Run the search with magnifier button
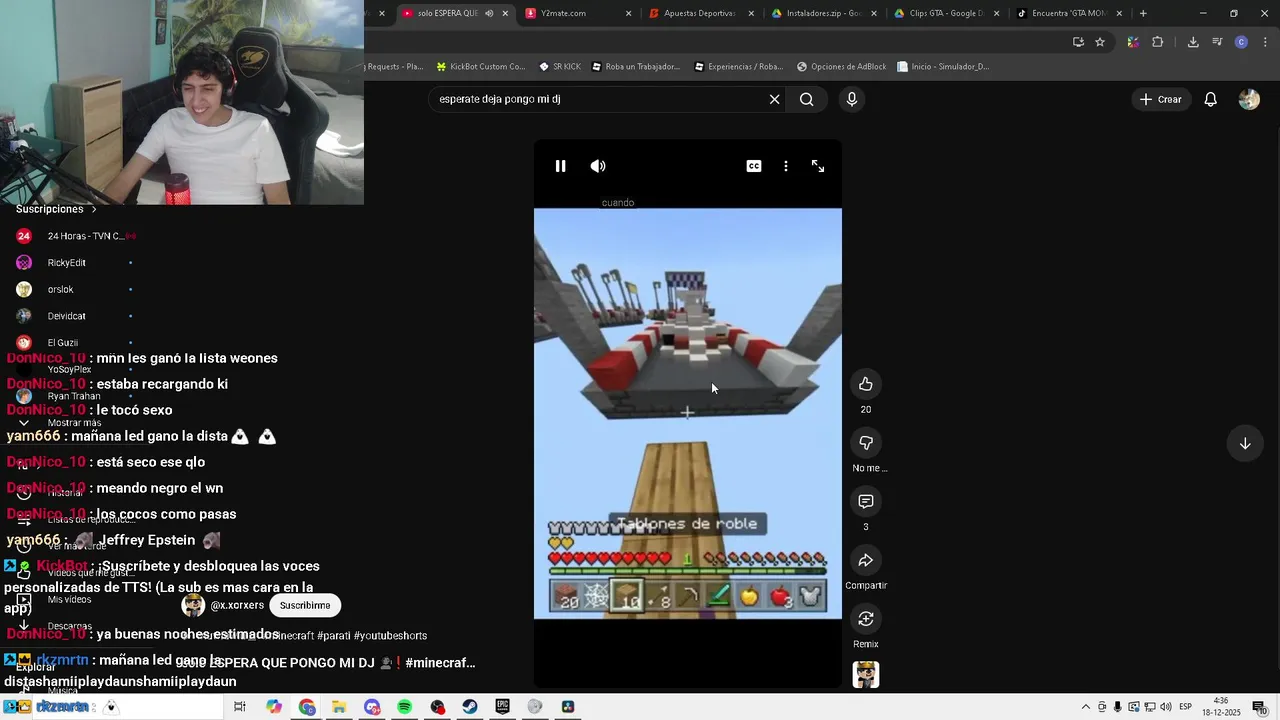The height and width of the screenshot is (720, 1280). click(806, 99)
